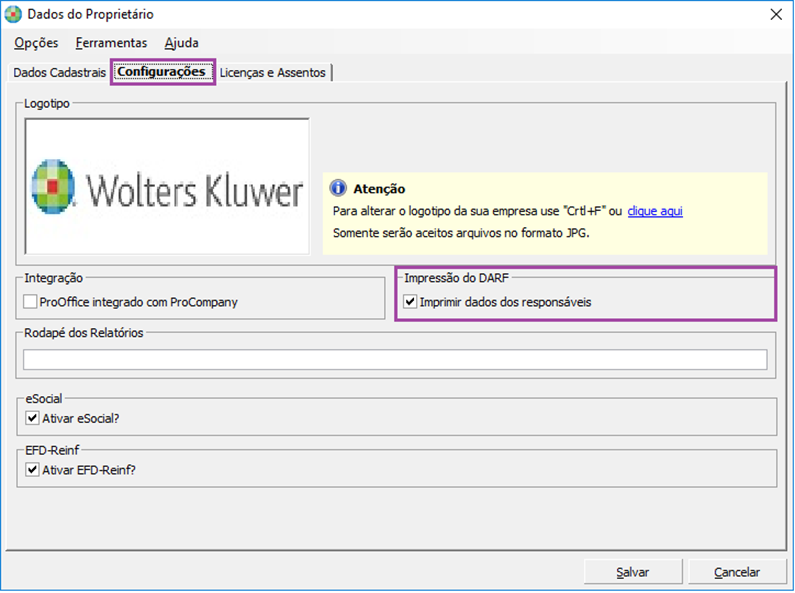This screenshot has height=593, width=795.
Task: Open the Opções menu
Action: point(36,43)
